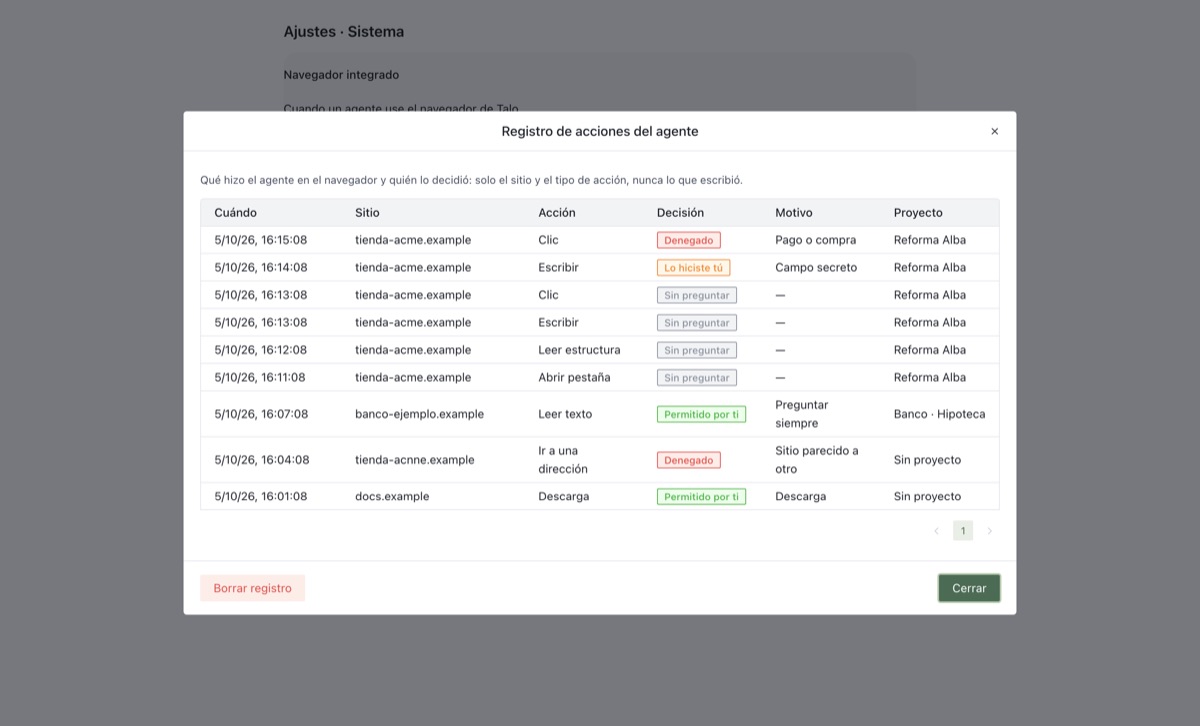Close the Registro de acciones dialog with X
Screen dimensions: 1200x726
994,131
